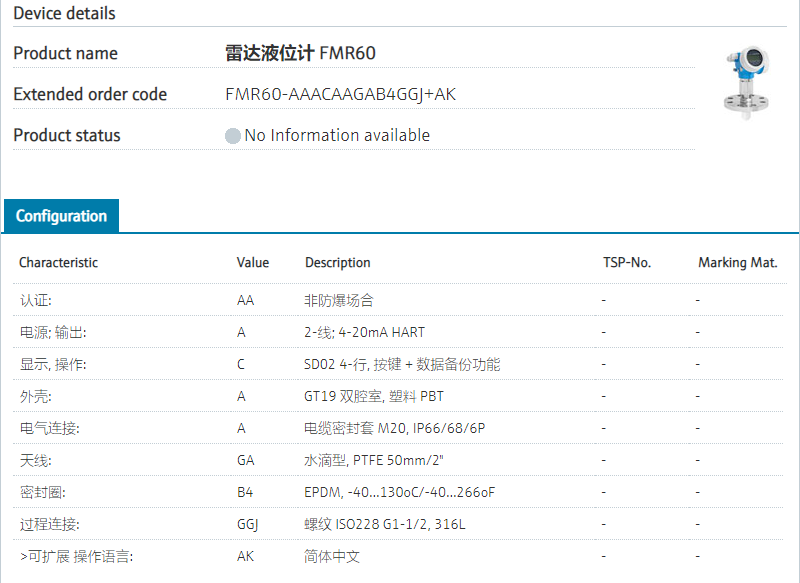Select the Configuration tab

click(x=61, y=216)
